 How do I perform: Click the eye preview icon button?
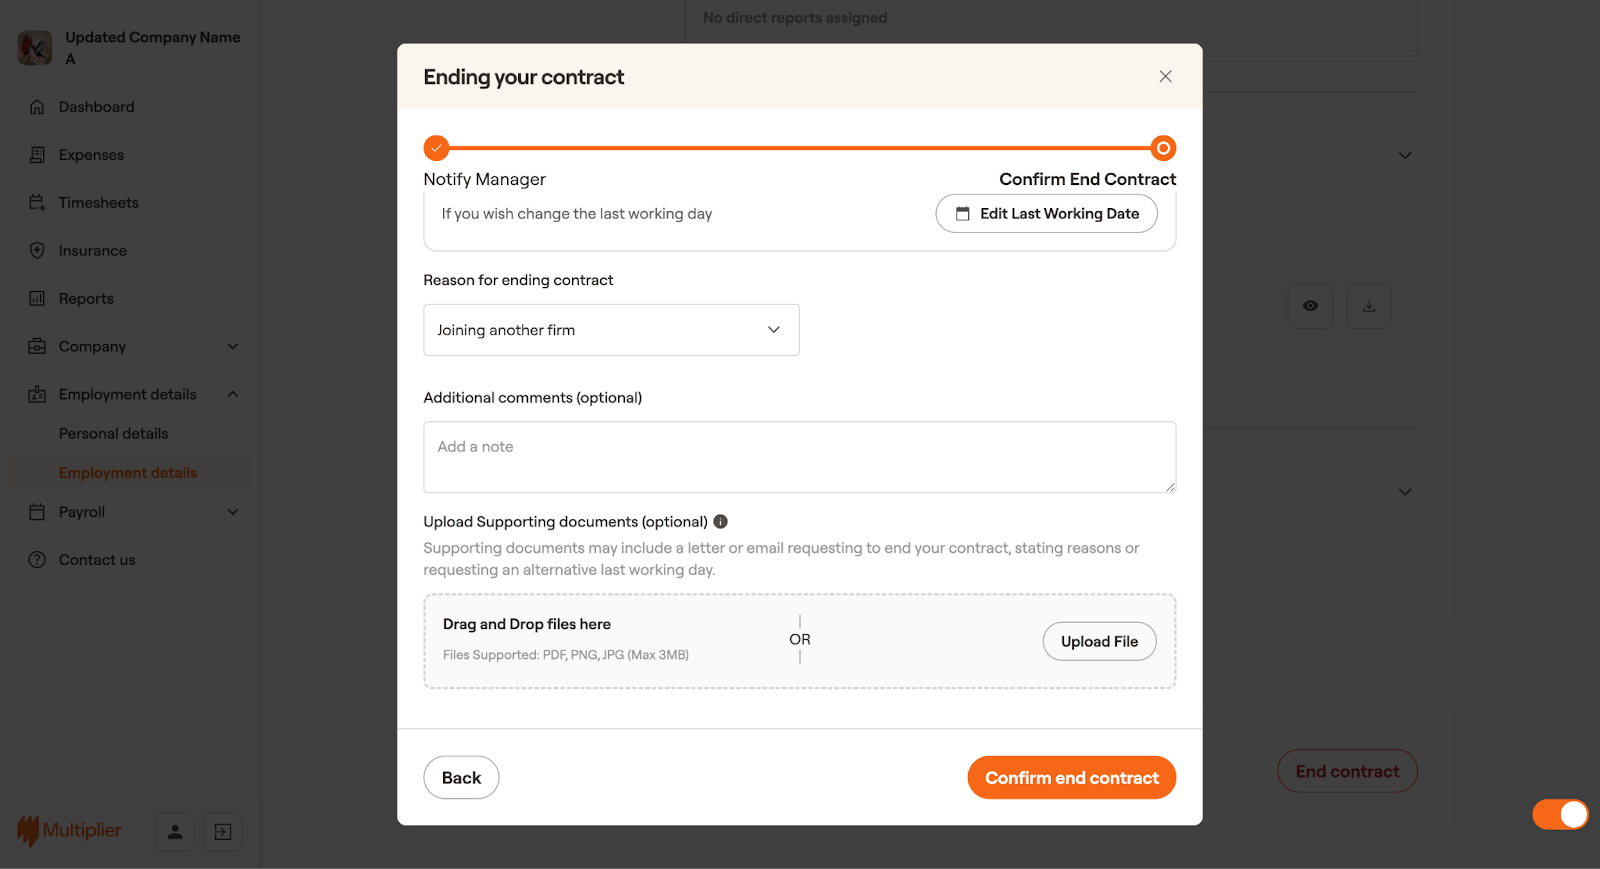tap(1310, 306)
